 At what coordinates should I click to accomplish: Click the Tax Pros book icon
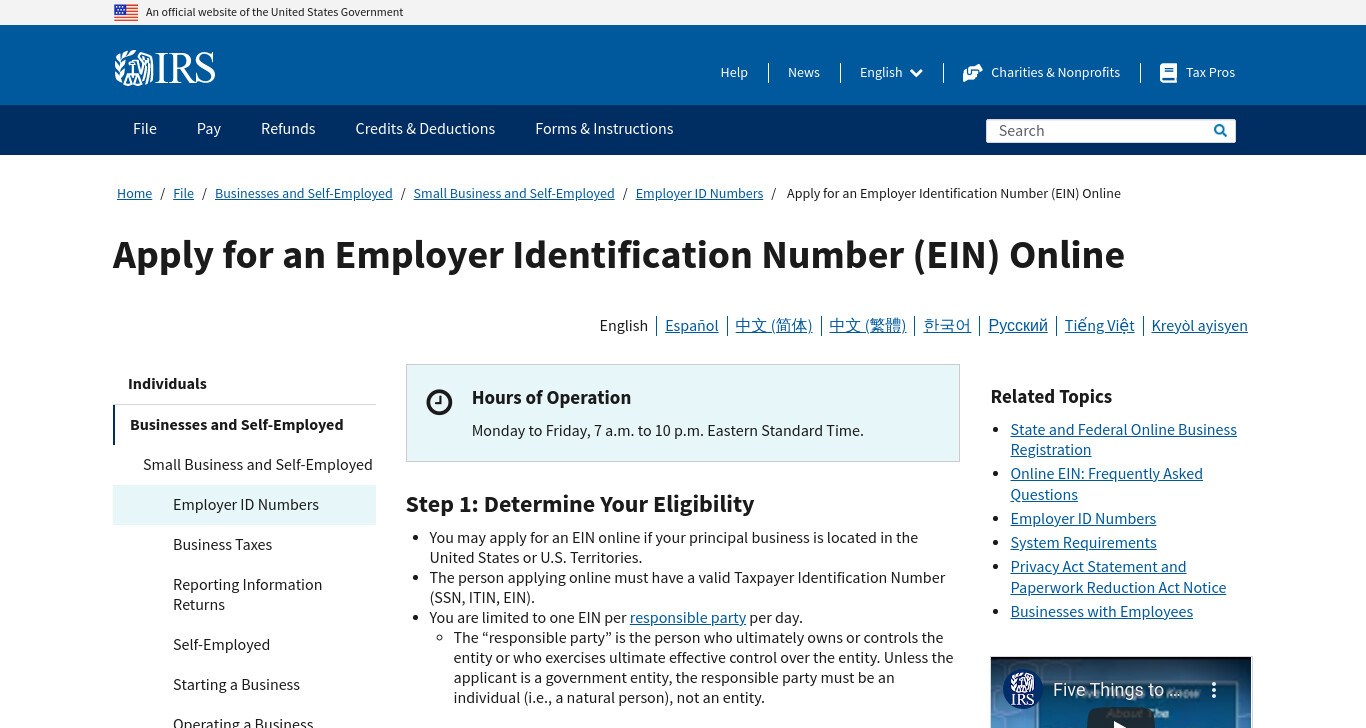click(1168, 72)
